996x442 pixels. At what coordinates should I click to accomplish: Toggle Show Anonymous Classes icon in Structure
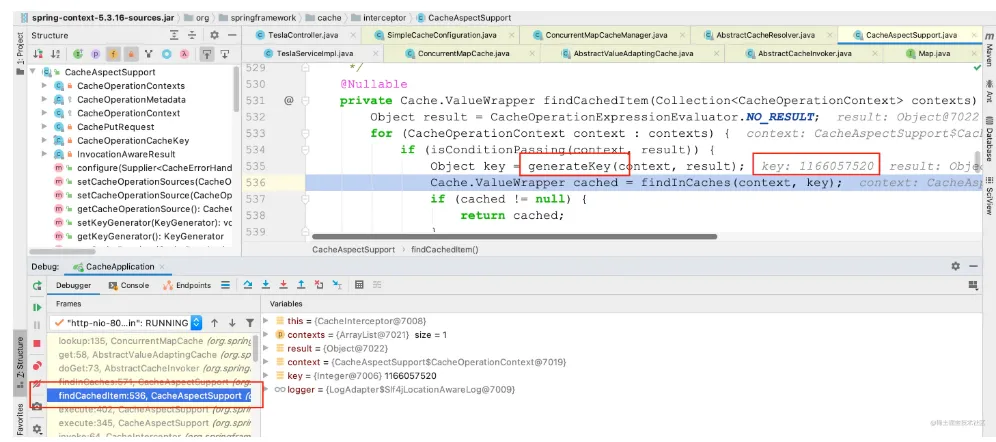pyautogui.click(x=149, y=55)
